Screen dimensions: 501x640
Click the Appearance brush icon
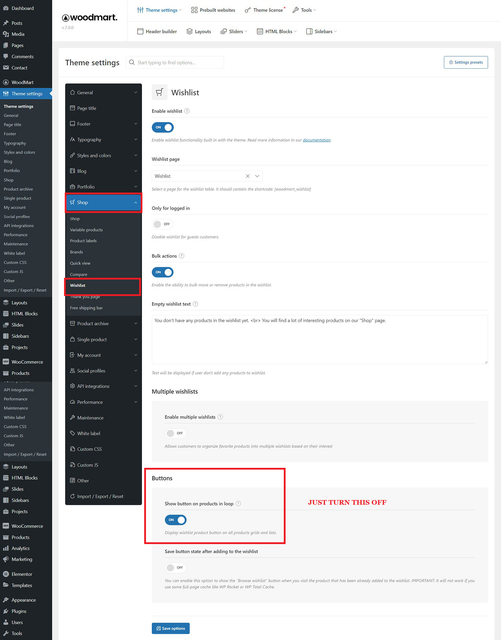[x=6, y=600]
